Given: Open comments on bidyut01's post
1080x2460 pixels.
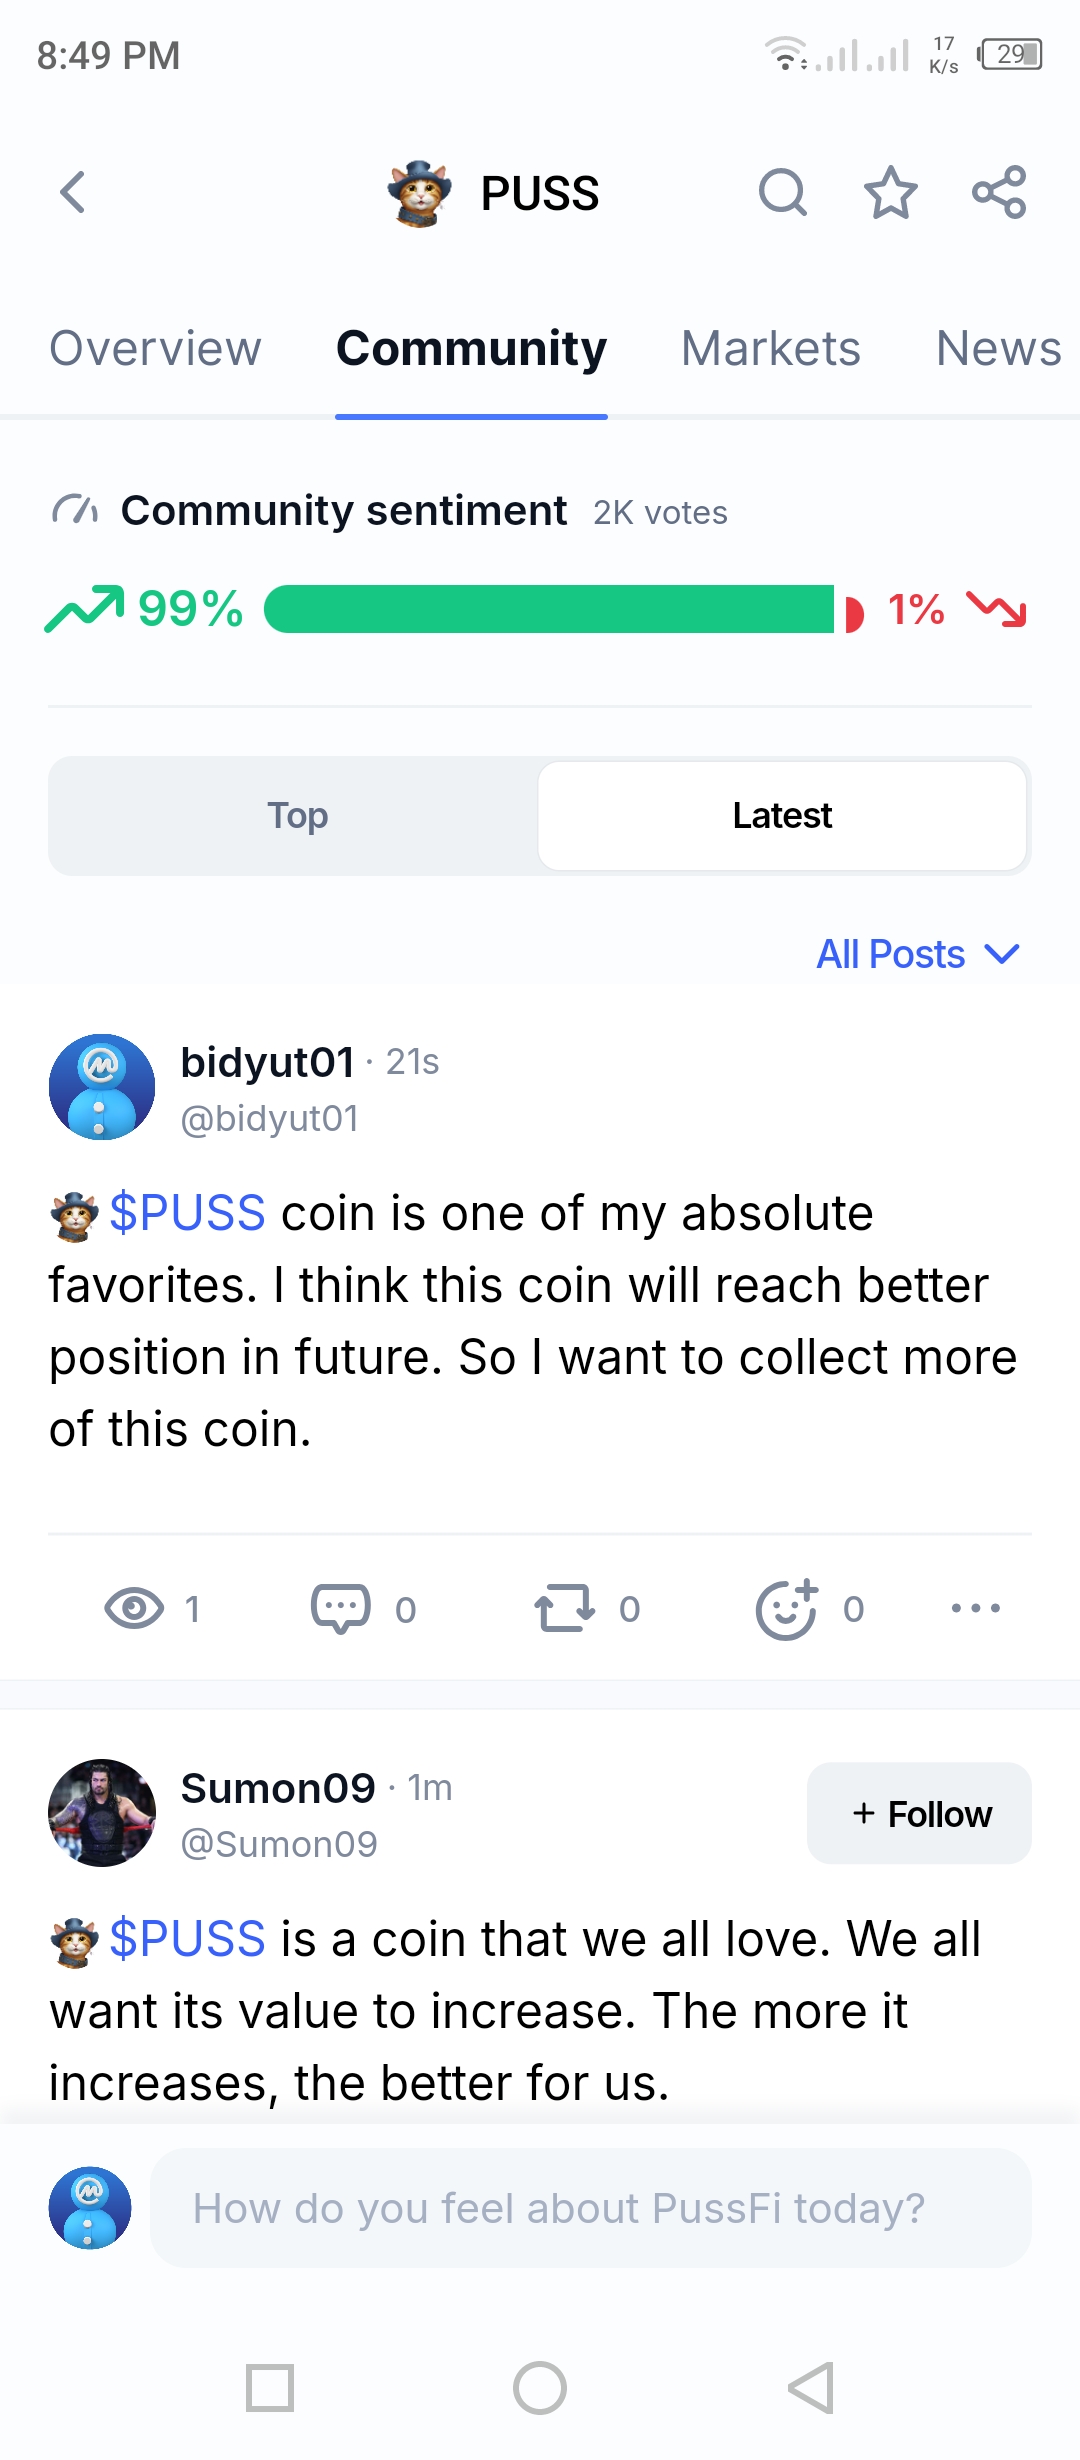Looking at the screenshot, I should pyautogui.click(x=340, y=1608).
